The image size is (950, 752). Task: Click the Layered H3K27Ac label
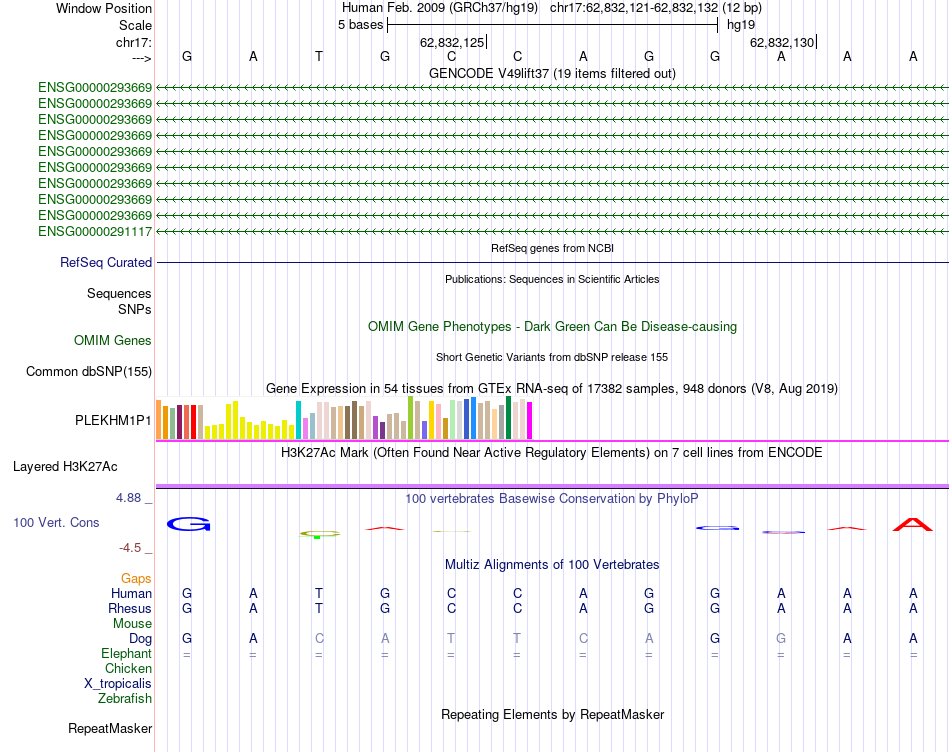point(65,467)
